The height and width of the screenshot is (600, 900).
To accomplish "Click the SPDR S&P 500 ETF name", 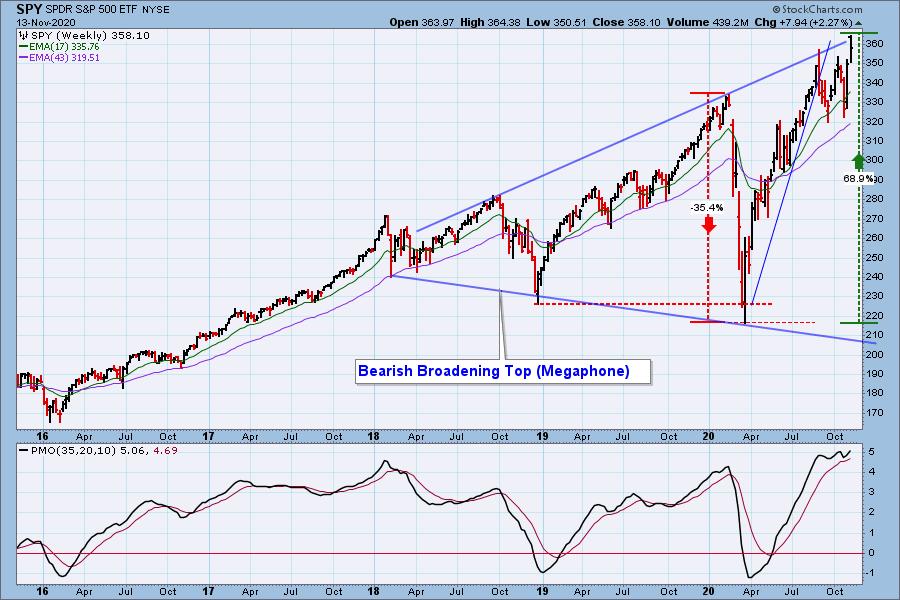I will (x=92, y=10).
